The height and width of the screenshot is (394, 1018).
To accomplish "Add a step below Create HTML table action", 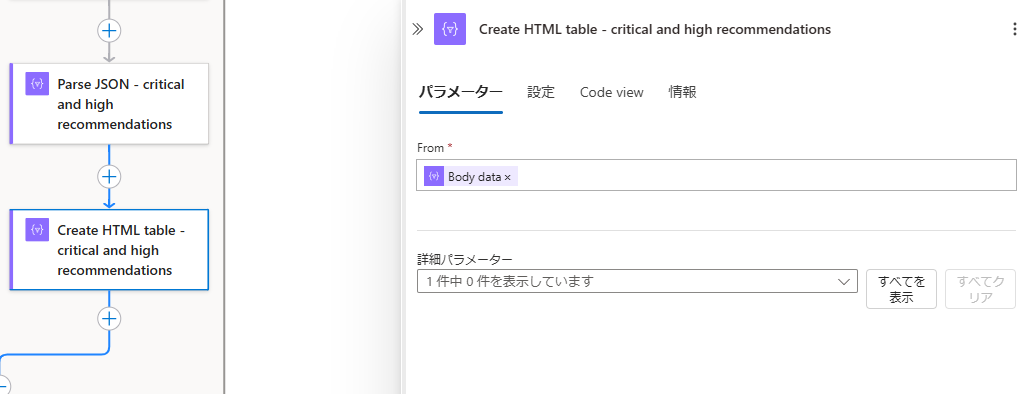I will (109, 319).
